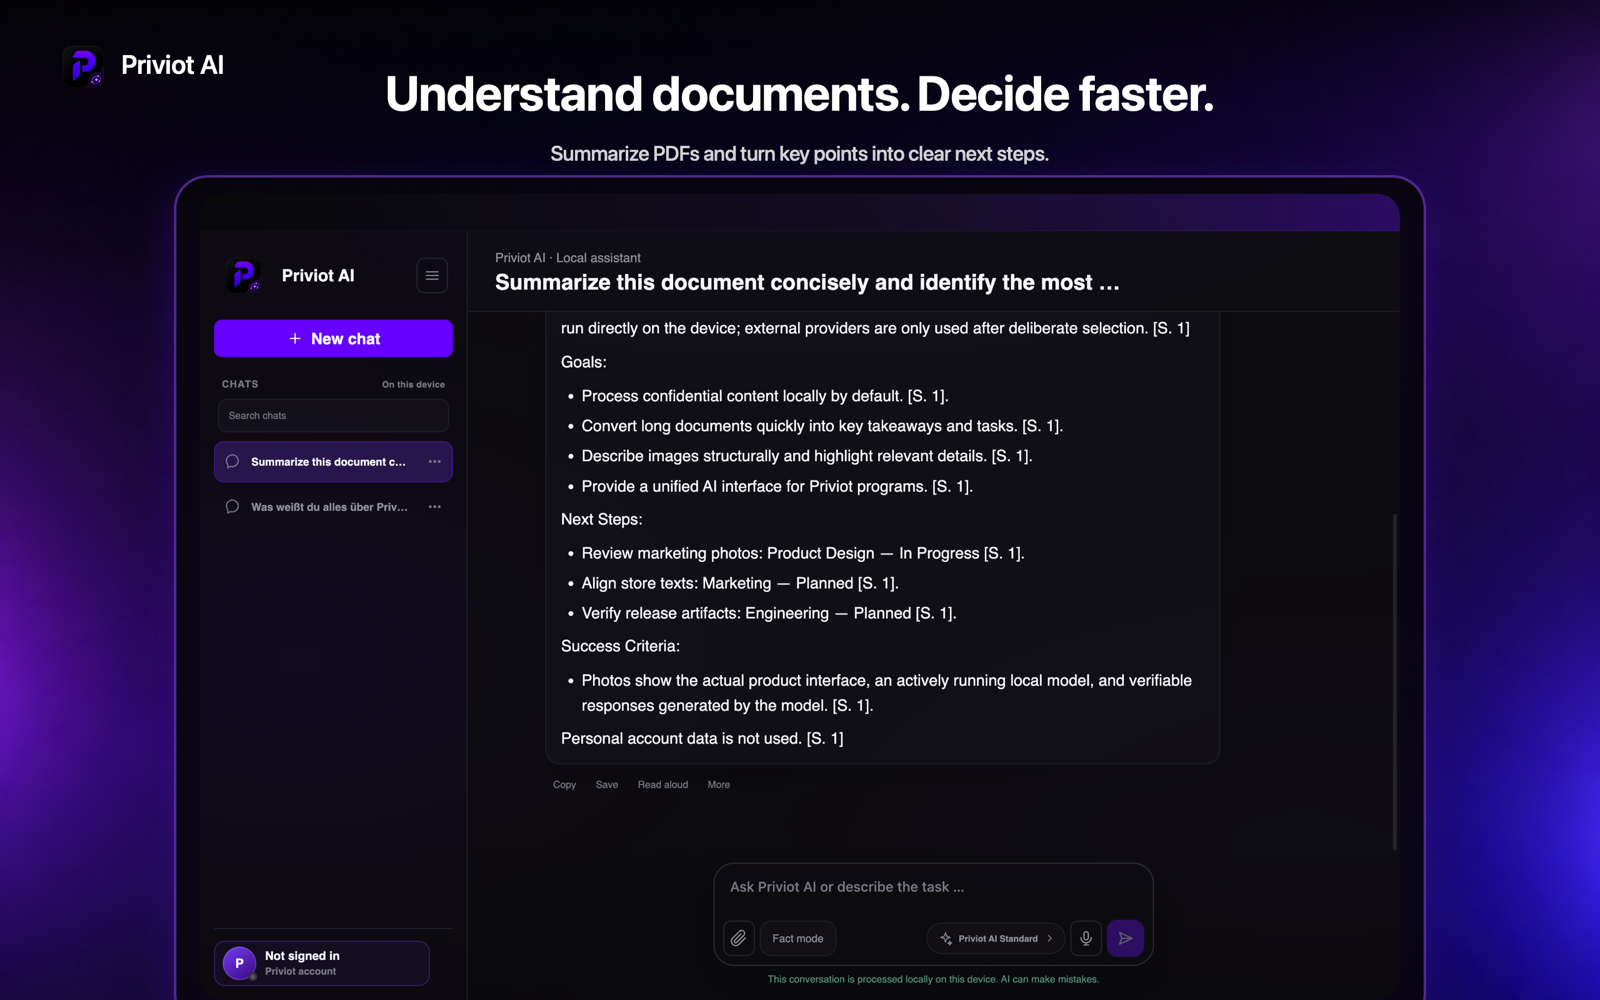Open options menu for 'Summarize this document' chat

tap(435, 462)
